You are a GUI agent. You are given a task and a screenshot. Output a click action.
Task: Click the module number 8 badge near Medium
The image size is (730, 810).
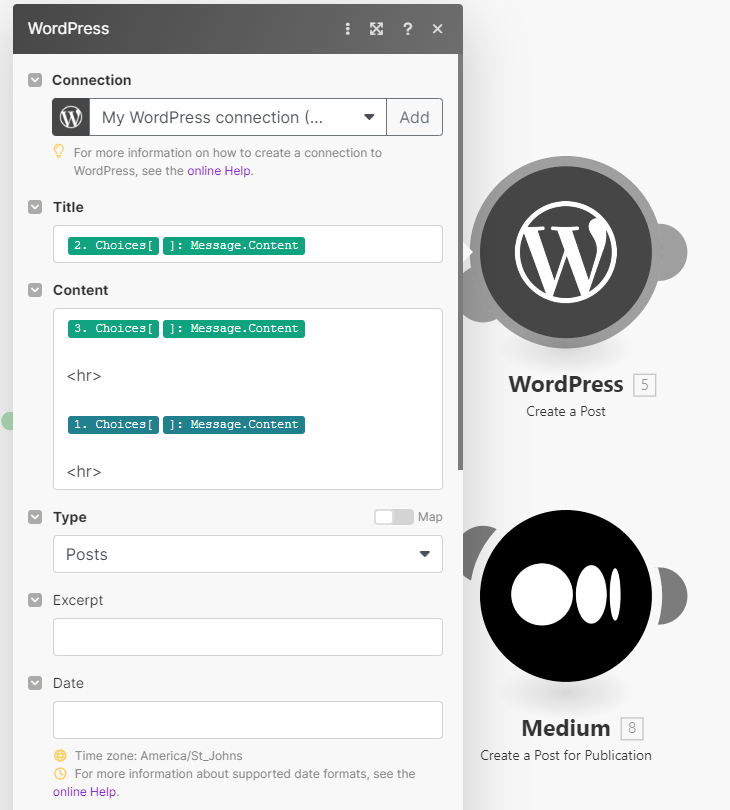pos(632,728)
